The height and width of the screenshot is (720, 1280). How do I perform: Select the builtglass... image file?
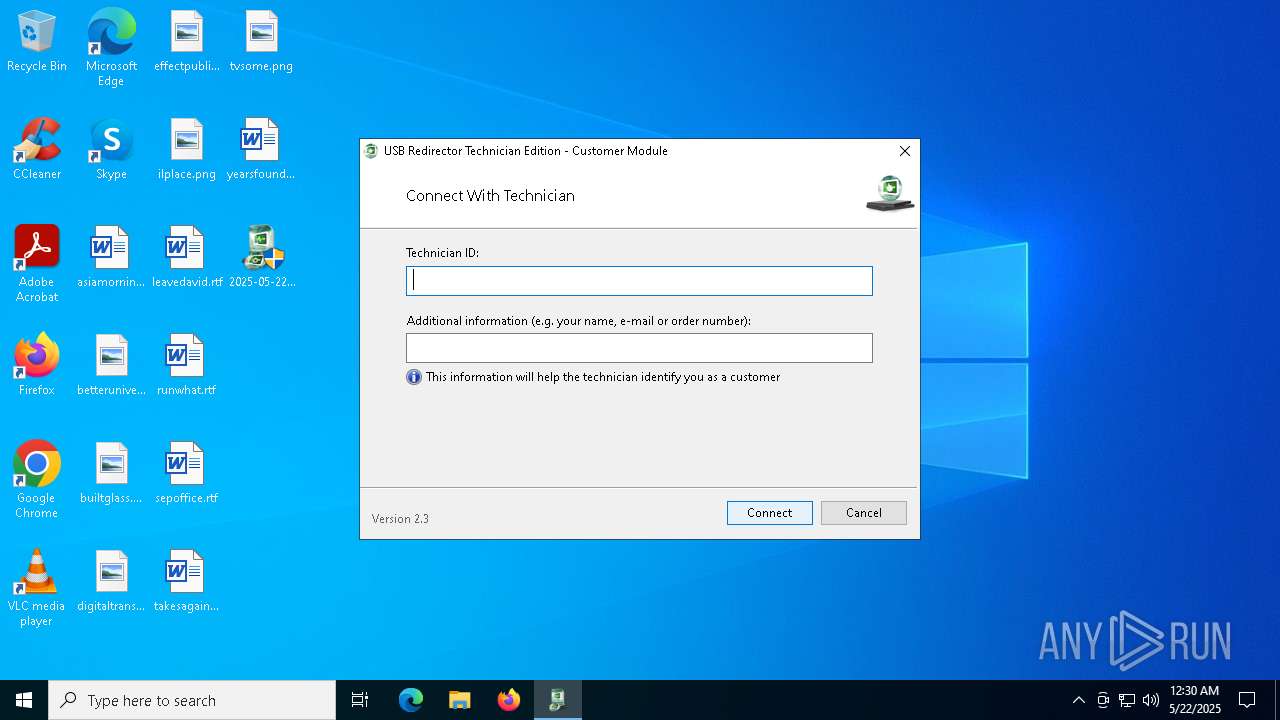coord(111,474)
